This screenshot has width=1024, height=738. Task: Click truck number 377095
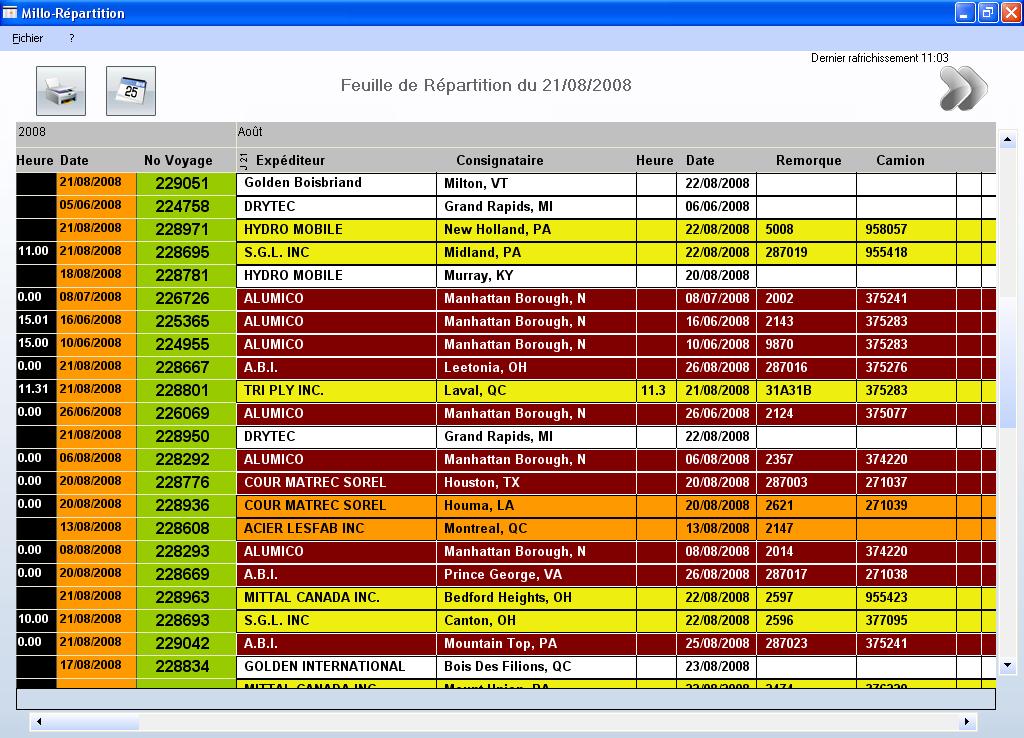[x=906, y=620]
